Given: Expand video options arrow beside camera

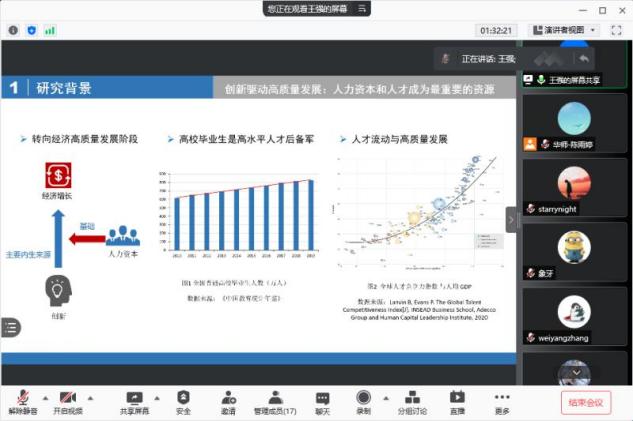Looking at the screenshot, I should pos(90,397).
